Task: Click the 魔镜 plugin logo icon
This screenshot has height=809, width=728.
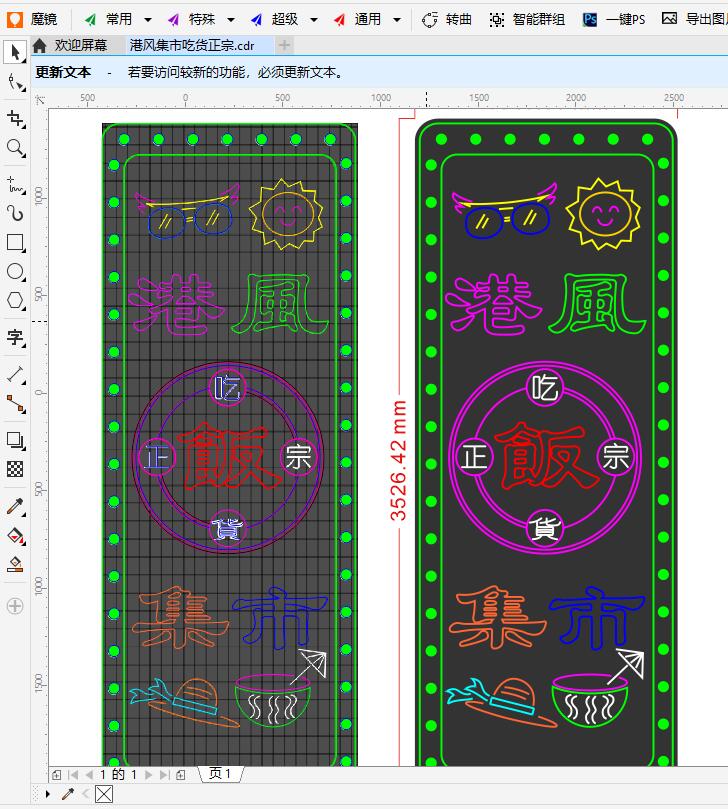Action: (x=15, y=19)
